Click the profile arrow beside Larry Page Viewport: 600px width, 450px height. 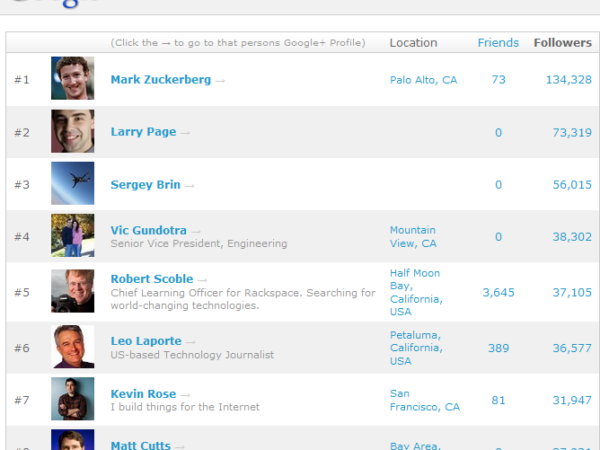click(185, 132)
